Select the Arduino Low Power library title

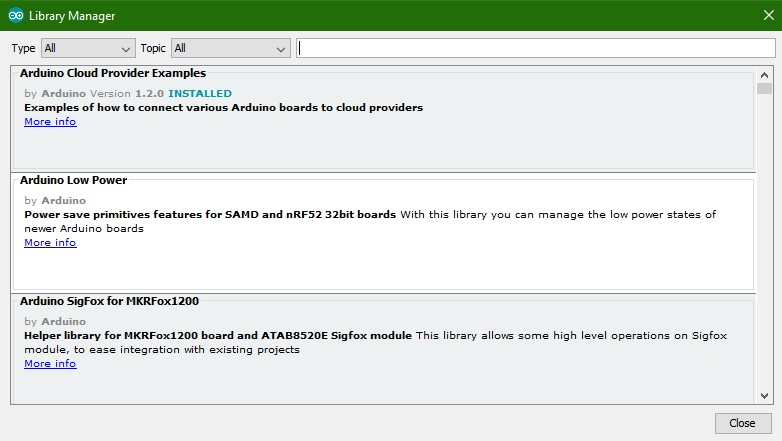click(73, 180)
